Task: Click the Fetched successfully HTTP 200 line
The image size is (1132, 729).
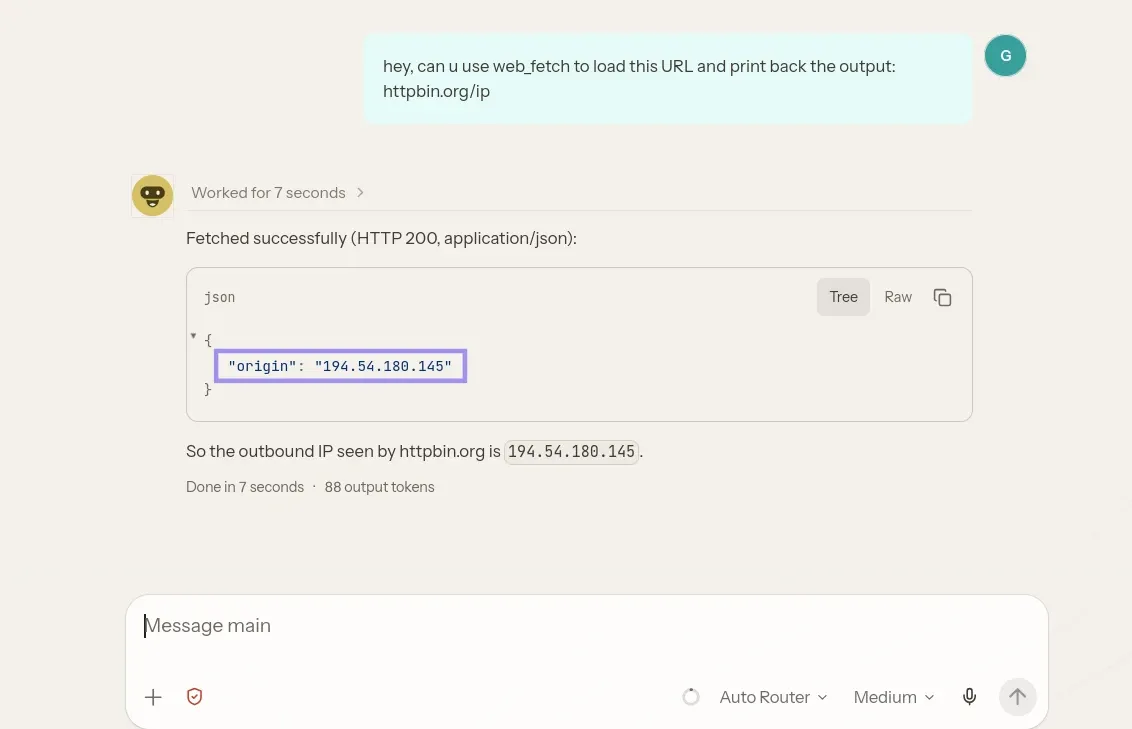Action: (381, 238)
